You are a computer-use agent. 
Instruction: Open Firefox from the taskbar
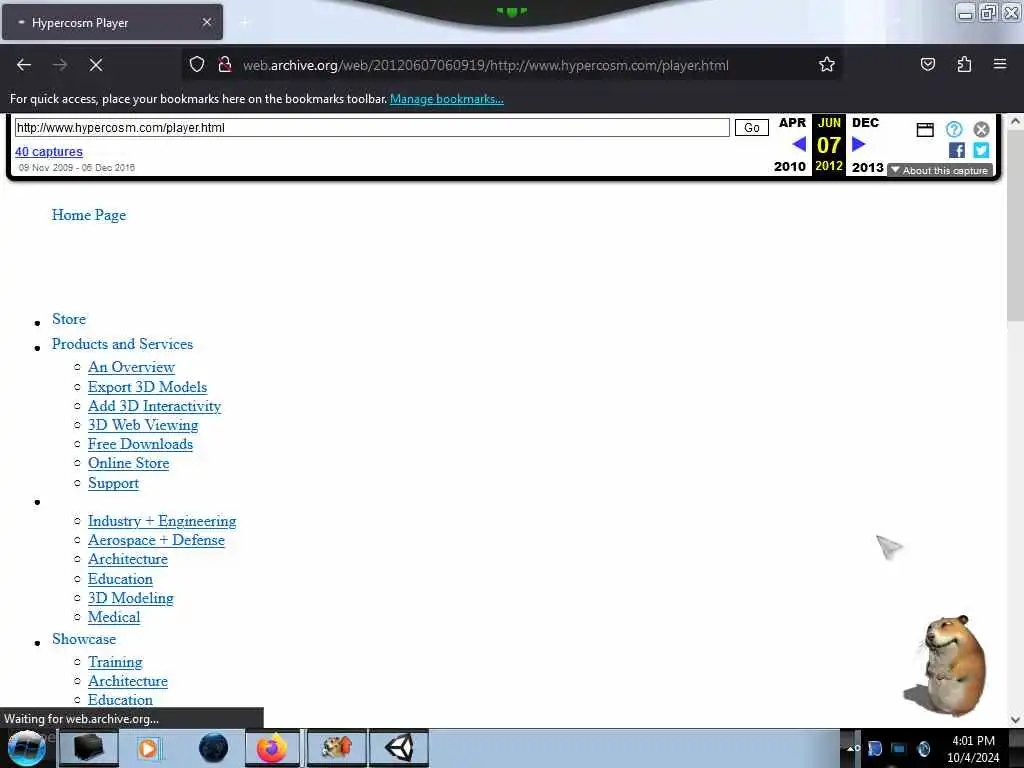(x=272, y=748)
